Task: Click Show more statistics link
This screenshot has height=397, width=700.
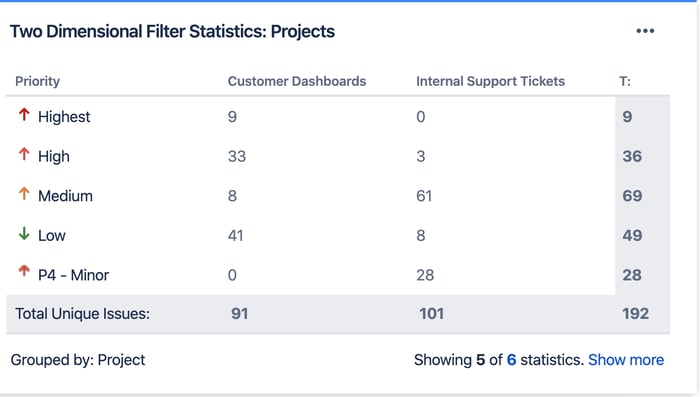Action: click(626, 360)
